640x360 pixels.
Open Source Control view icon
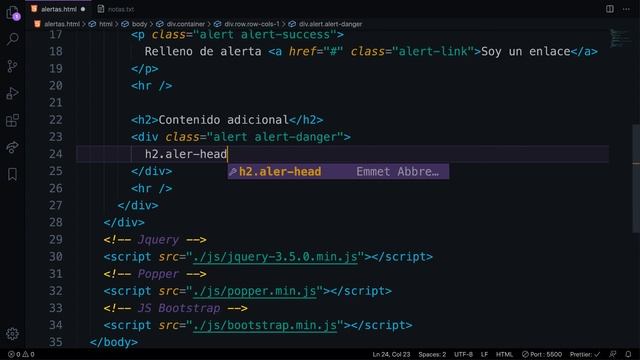(12, 66)
